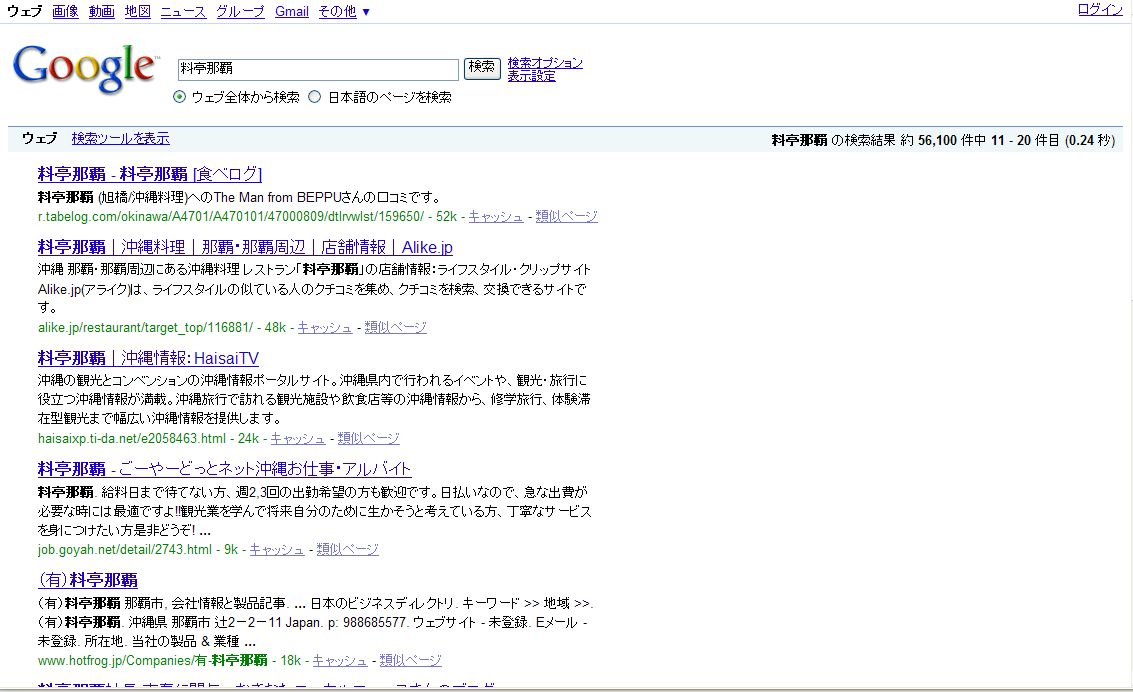Click the haisaixp.ti-da.net URL text
The width and height of the screenshot is (1133, 692).
pyautogui.click(x=132, y=438)
